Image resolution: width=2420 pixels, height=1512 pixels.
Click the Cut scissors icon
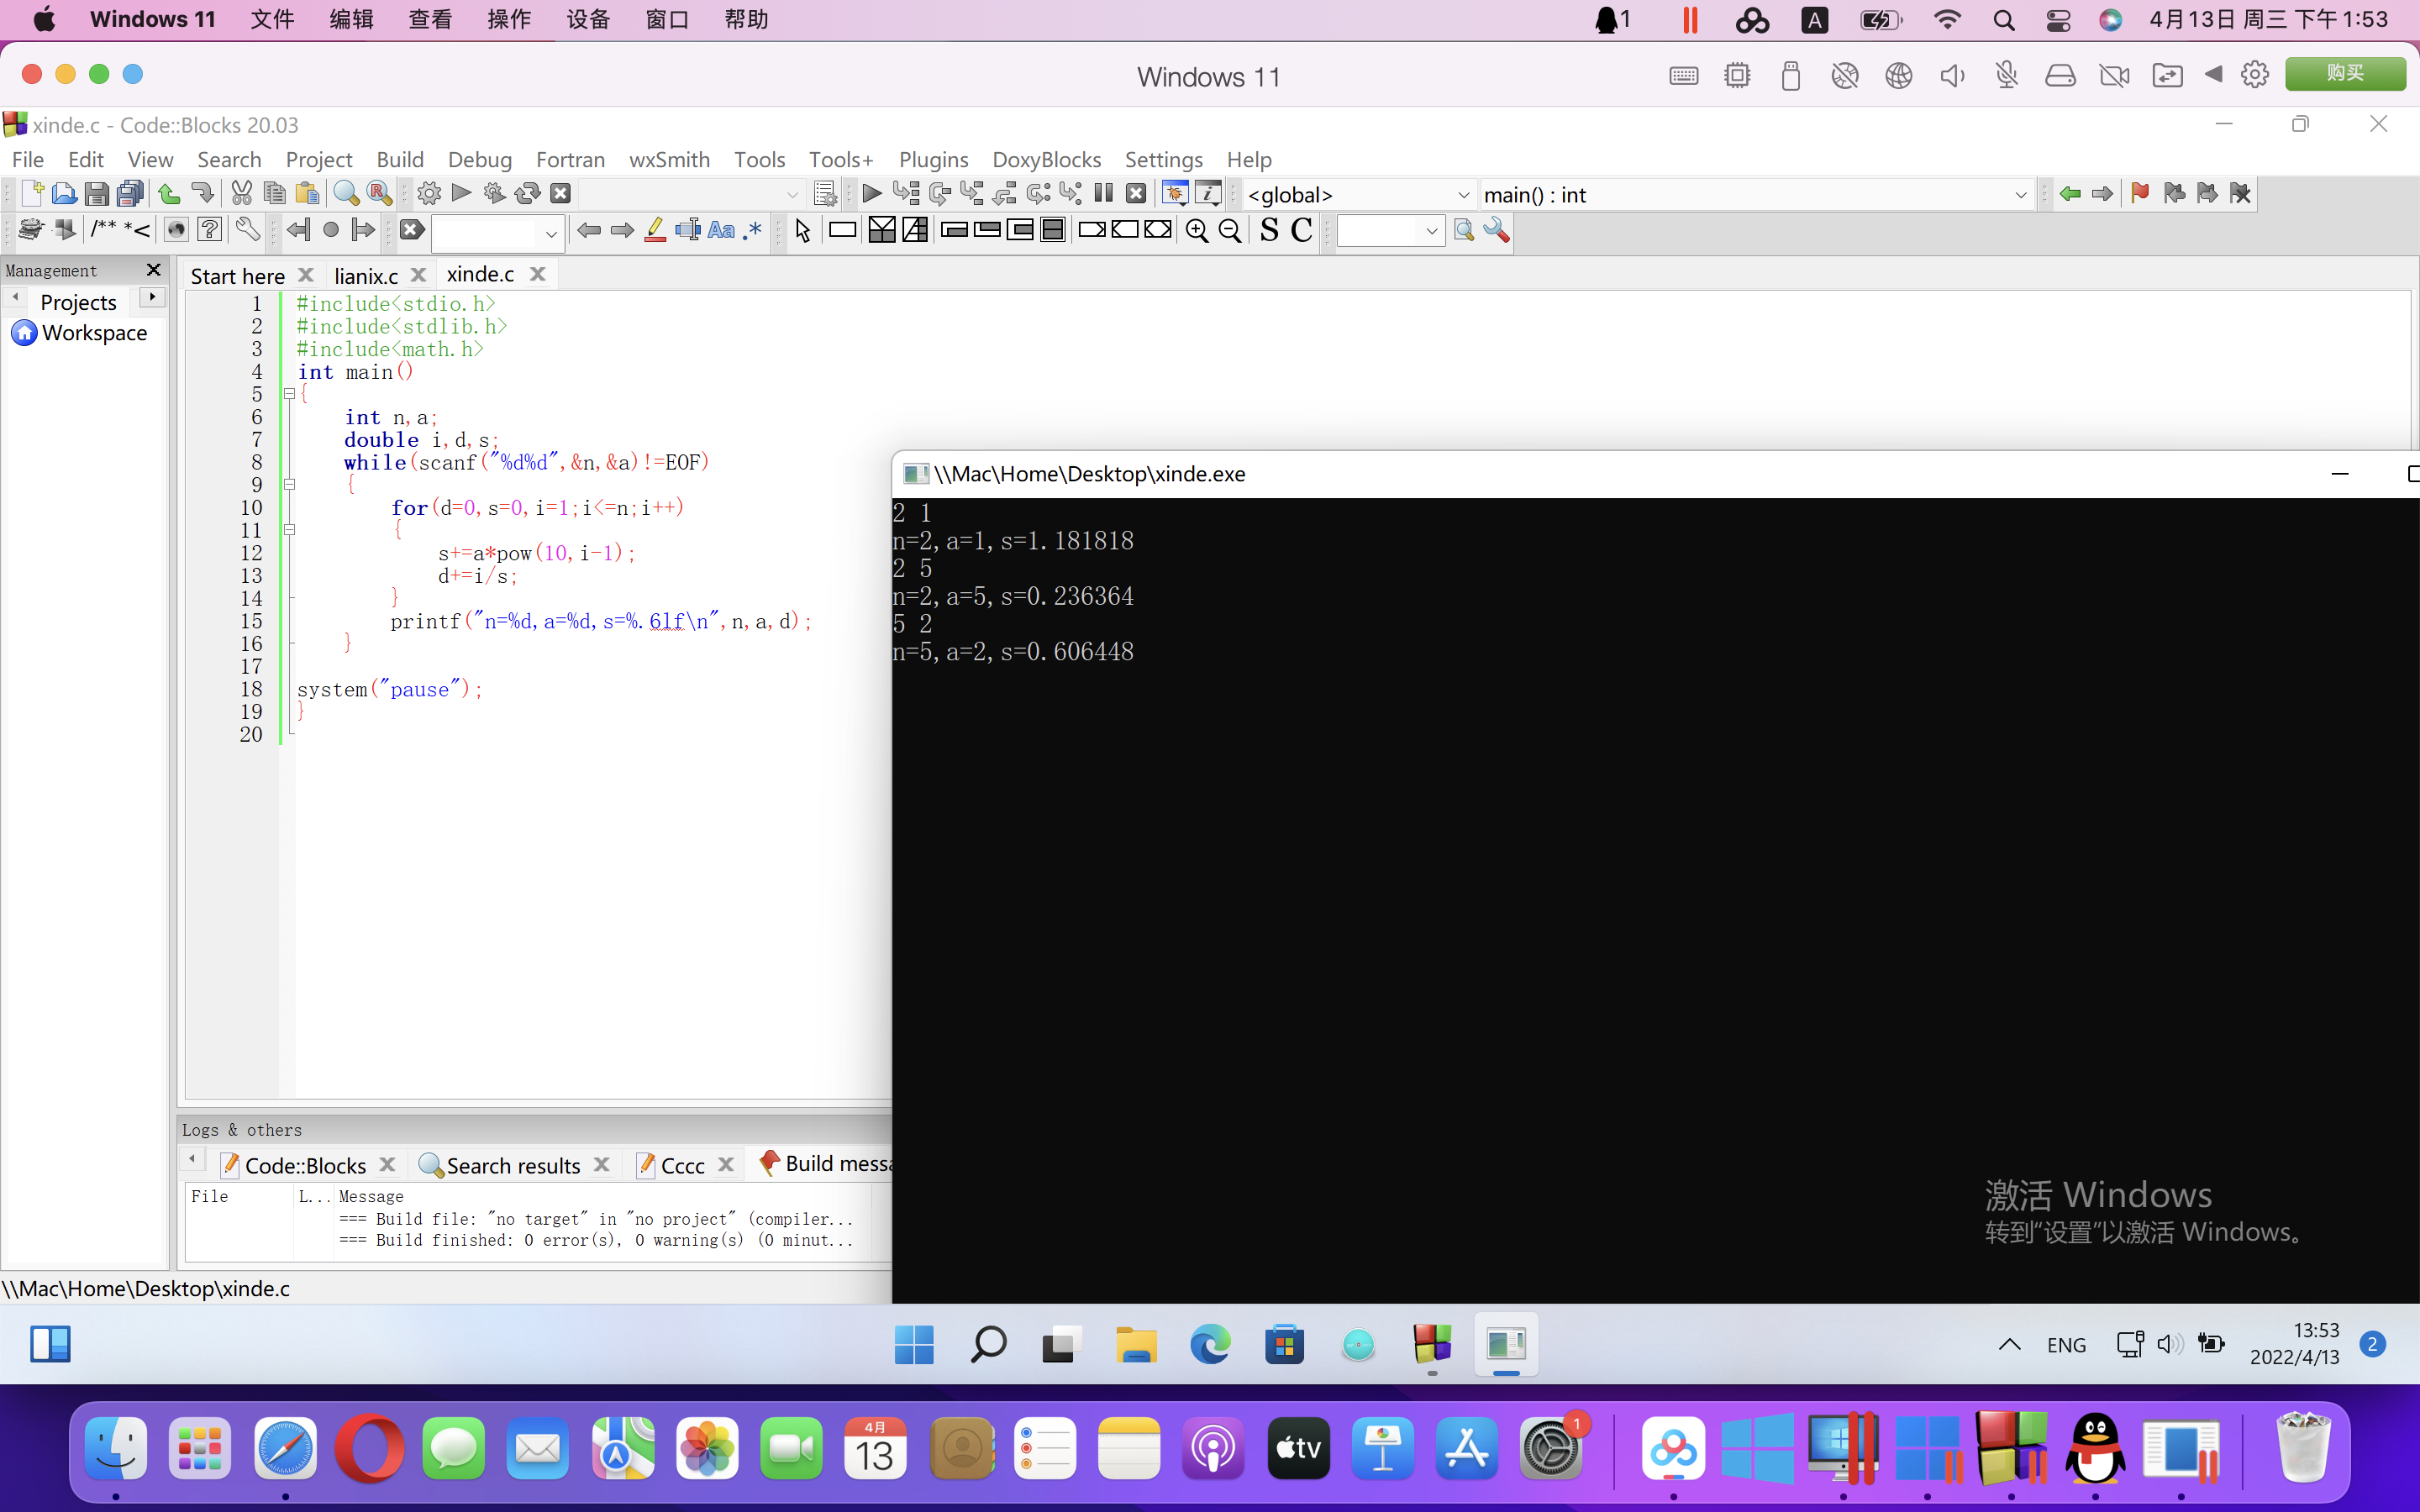241,194
